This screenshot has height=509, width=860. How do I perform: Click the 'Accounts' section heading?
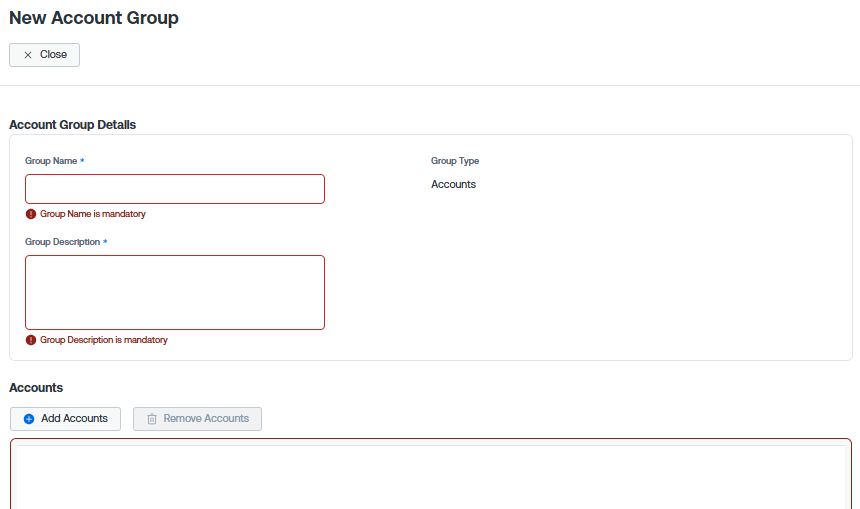coord(36,388)
